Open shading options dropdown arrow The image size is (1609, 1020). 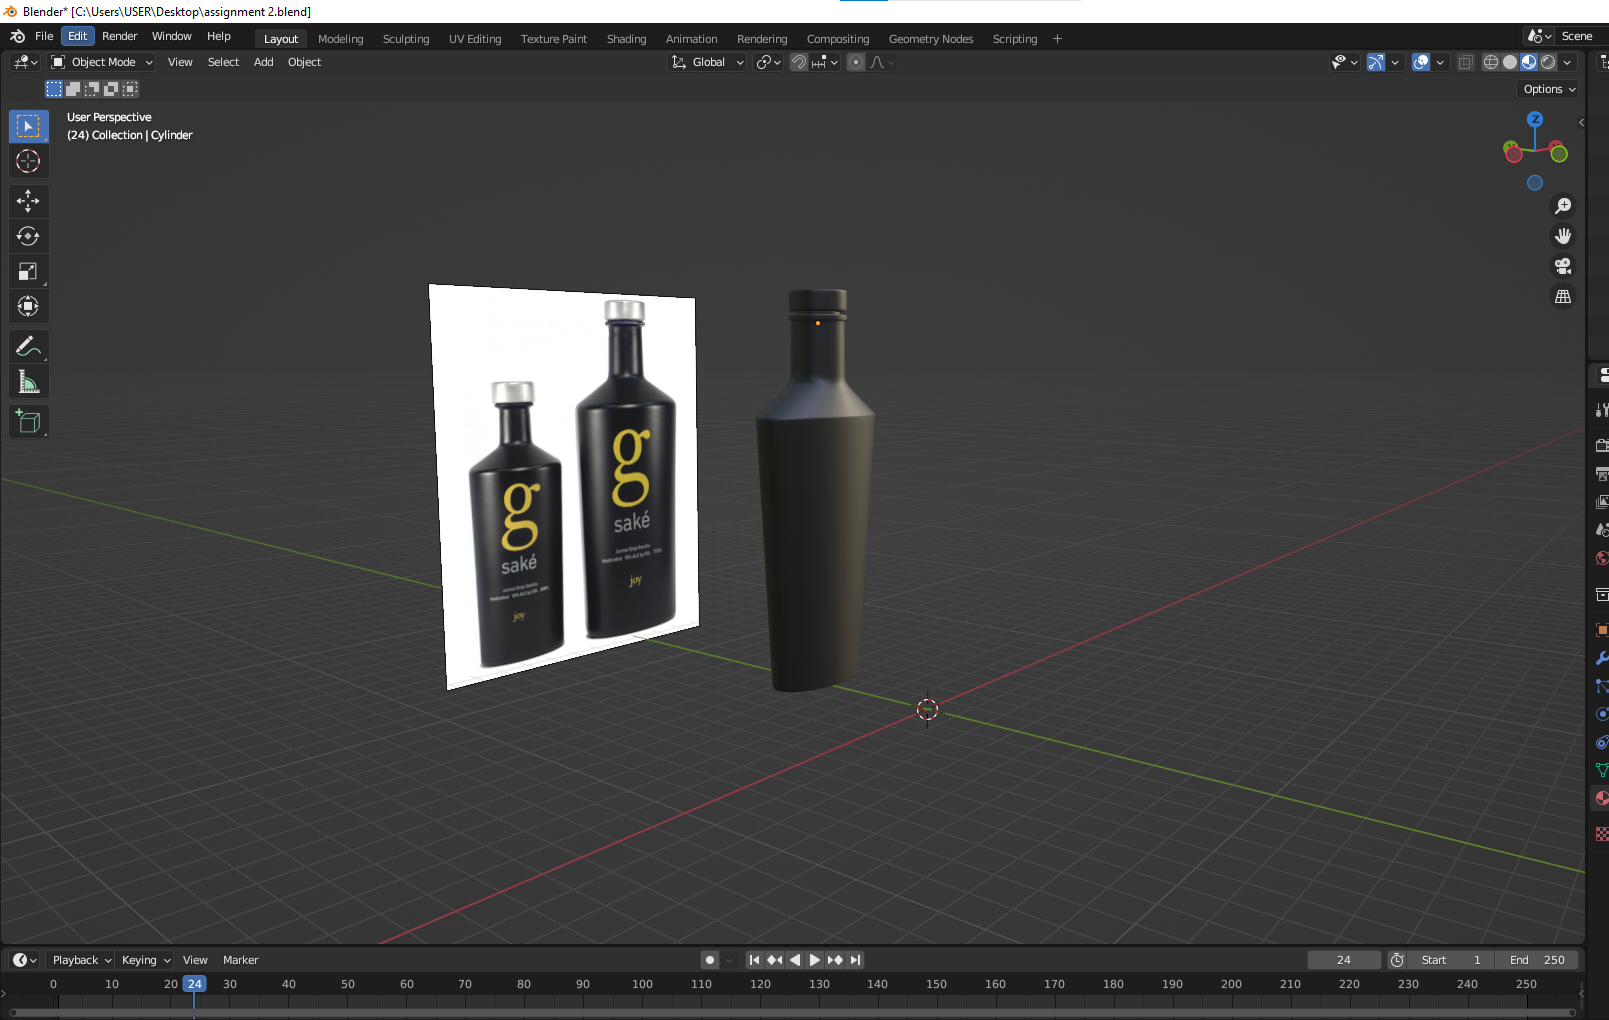coord(1567,62)
